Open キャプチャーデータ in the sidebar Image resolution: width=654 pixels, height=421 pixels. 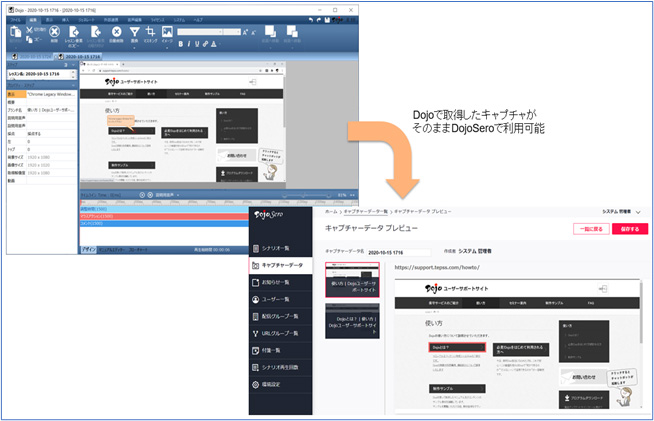[281, 265]
